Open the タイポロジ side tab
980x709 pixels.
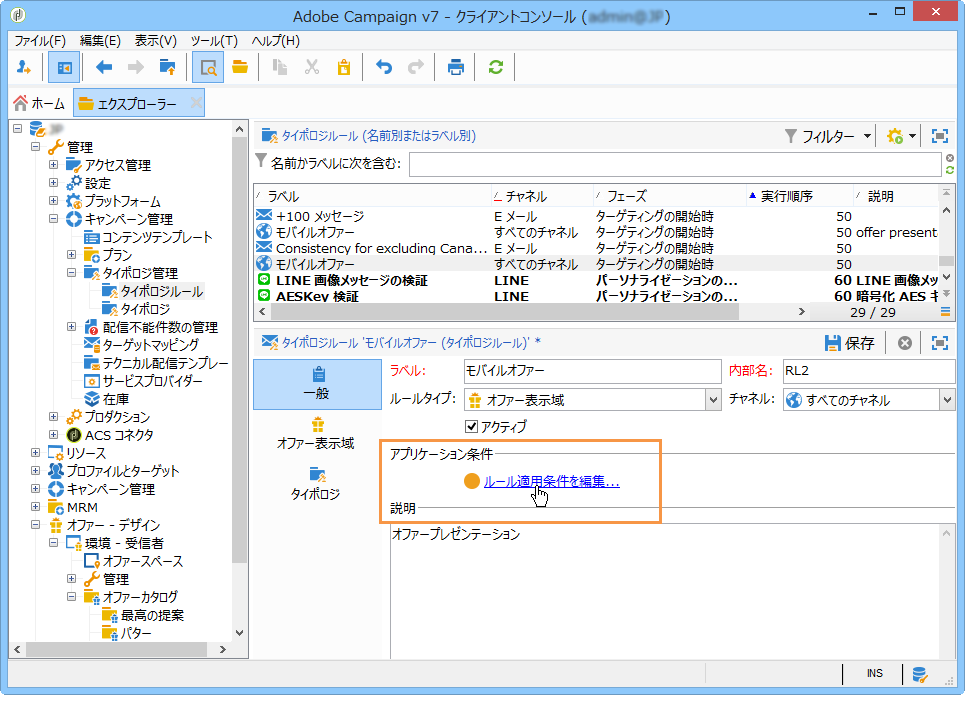tap(316, 485)
